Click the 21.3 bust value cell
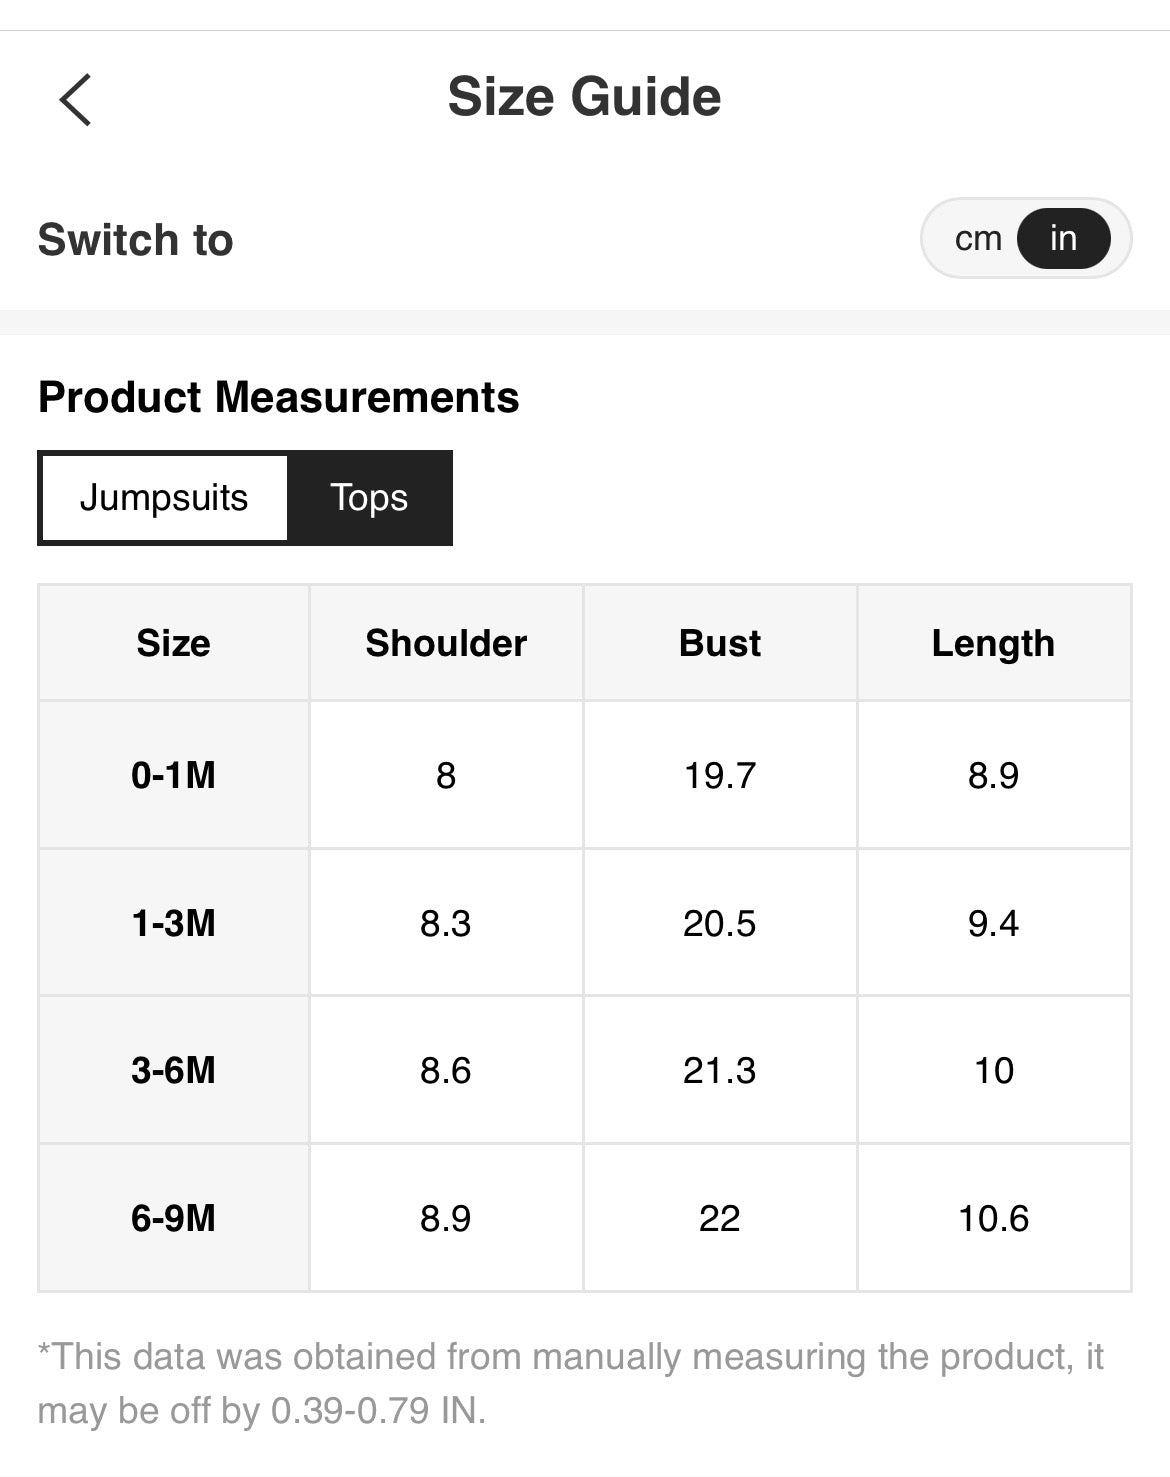 click(x=720, y=1070)
